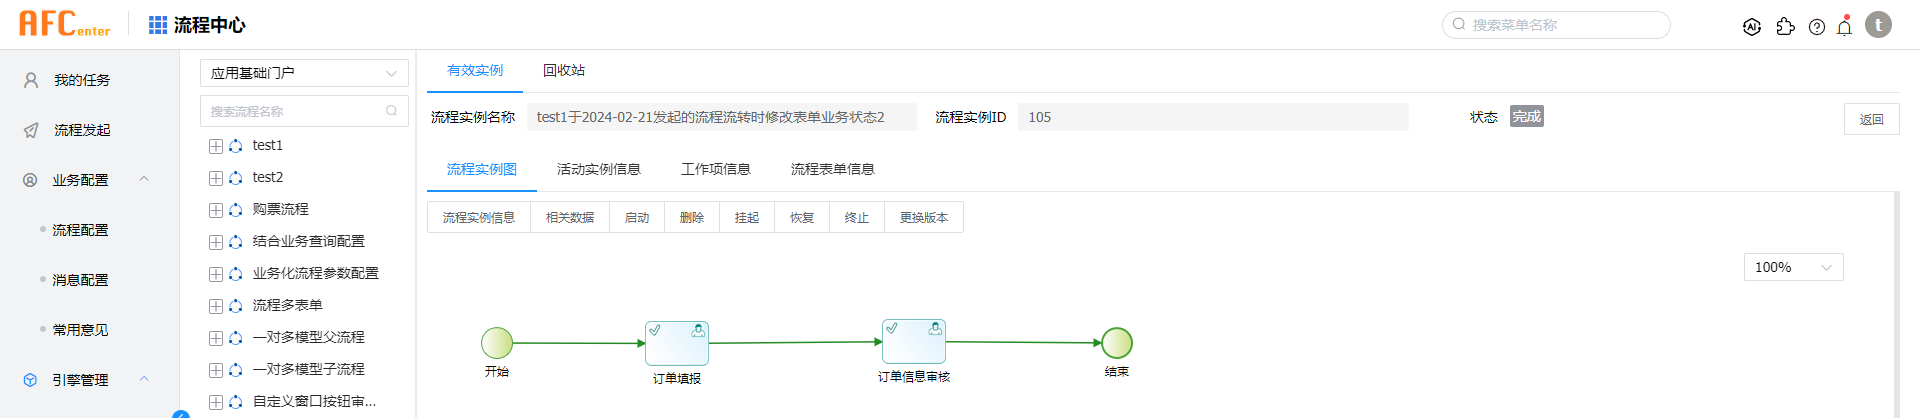Screen dimensions: 1920x418
Task: Click the 订单填报 task node
Action: point(677,343)
